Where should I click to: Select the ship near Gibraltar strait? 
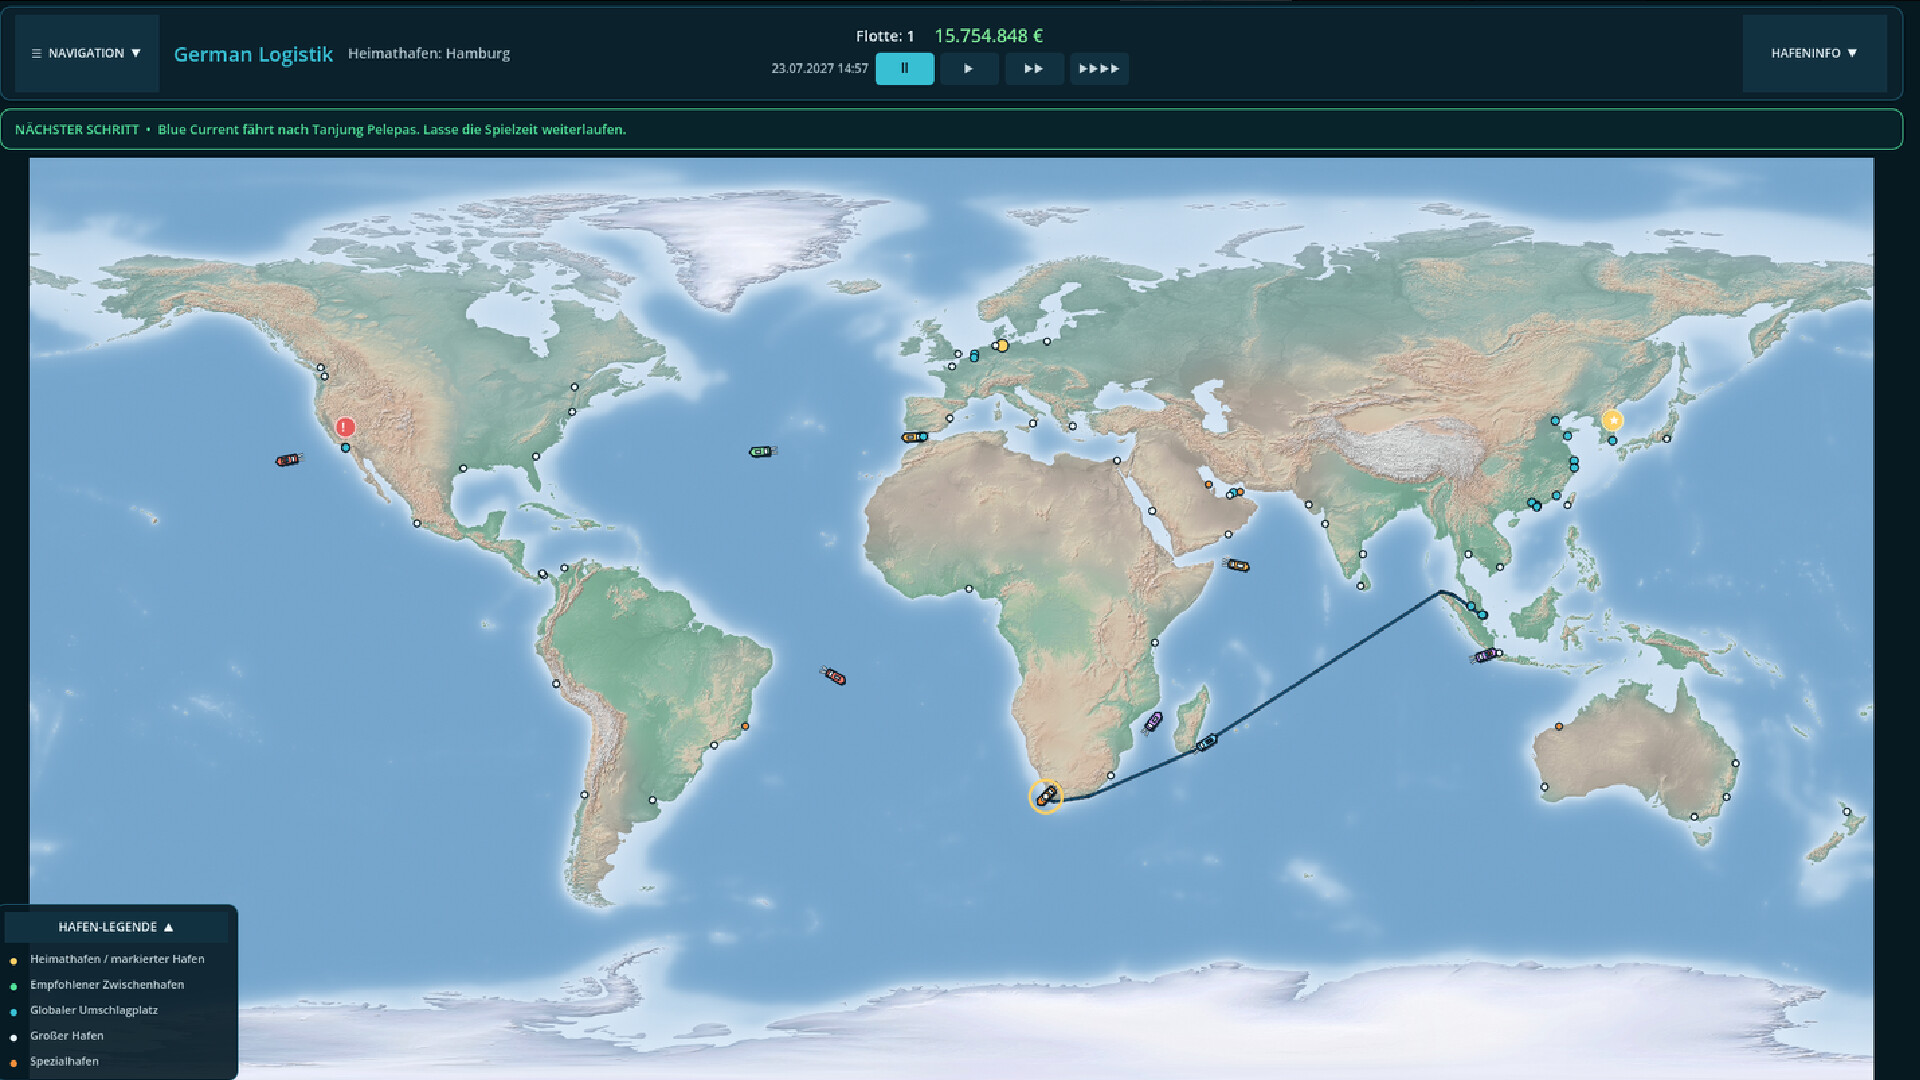click(x=914, y=437)
